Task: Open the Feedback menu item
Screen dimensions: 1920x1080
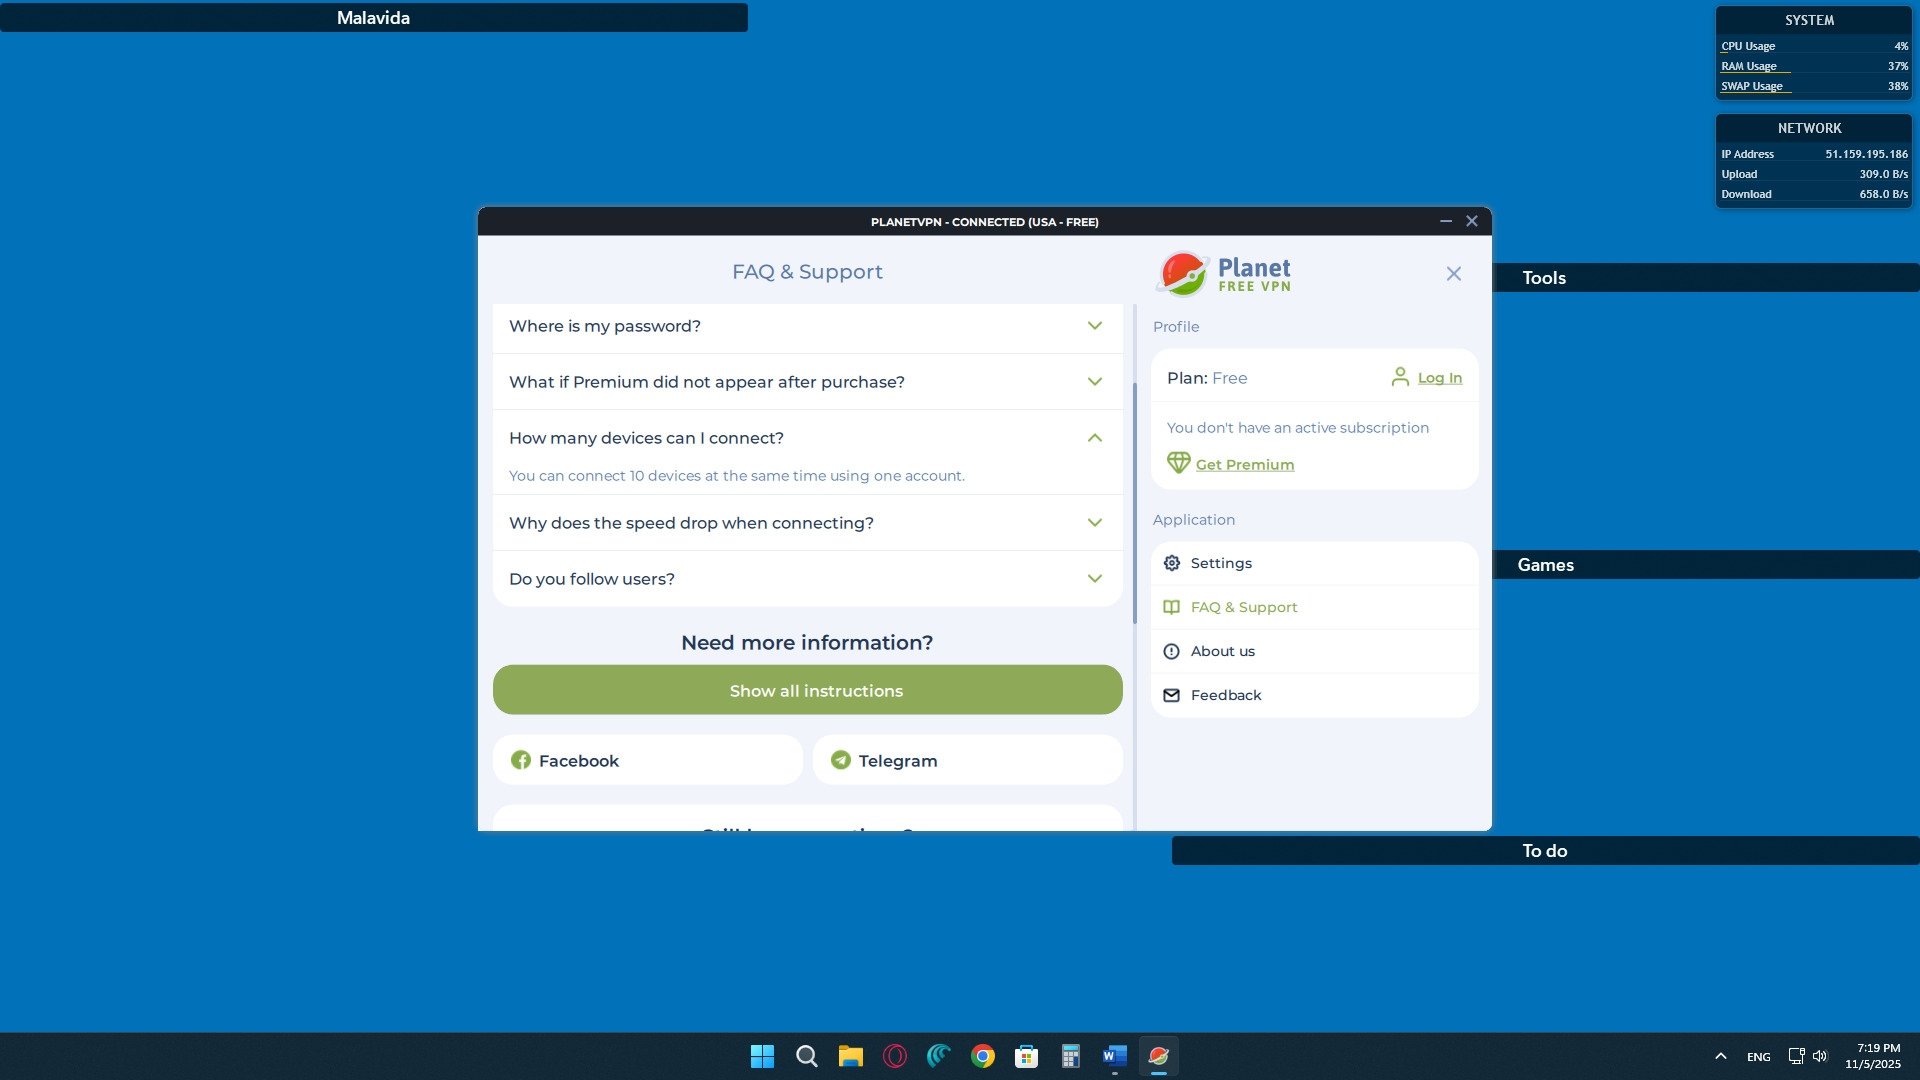Action: (x=1225, y=695)
